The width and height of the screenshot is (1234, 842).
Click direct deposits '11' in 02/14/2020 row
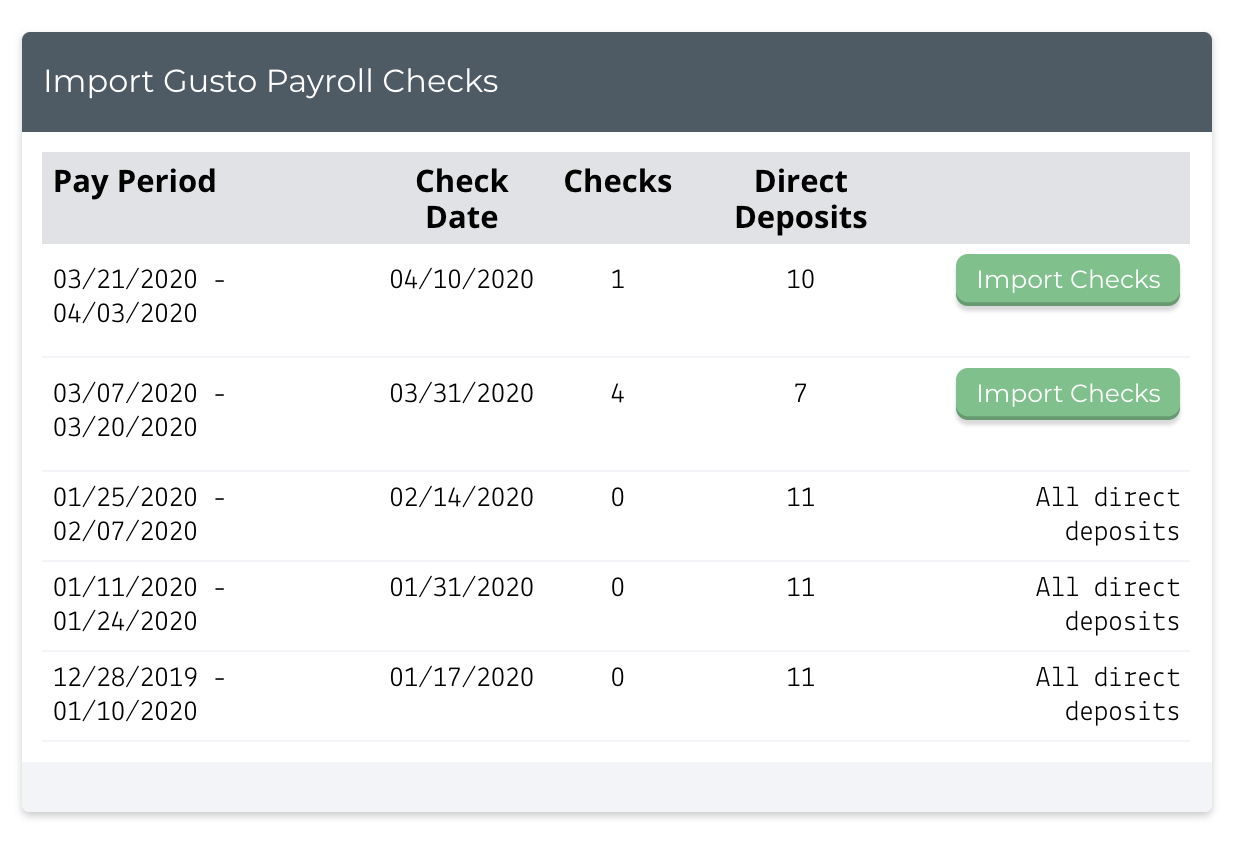coord(801,498)
